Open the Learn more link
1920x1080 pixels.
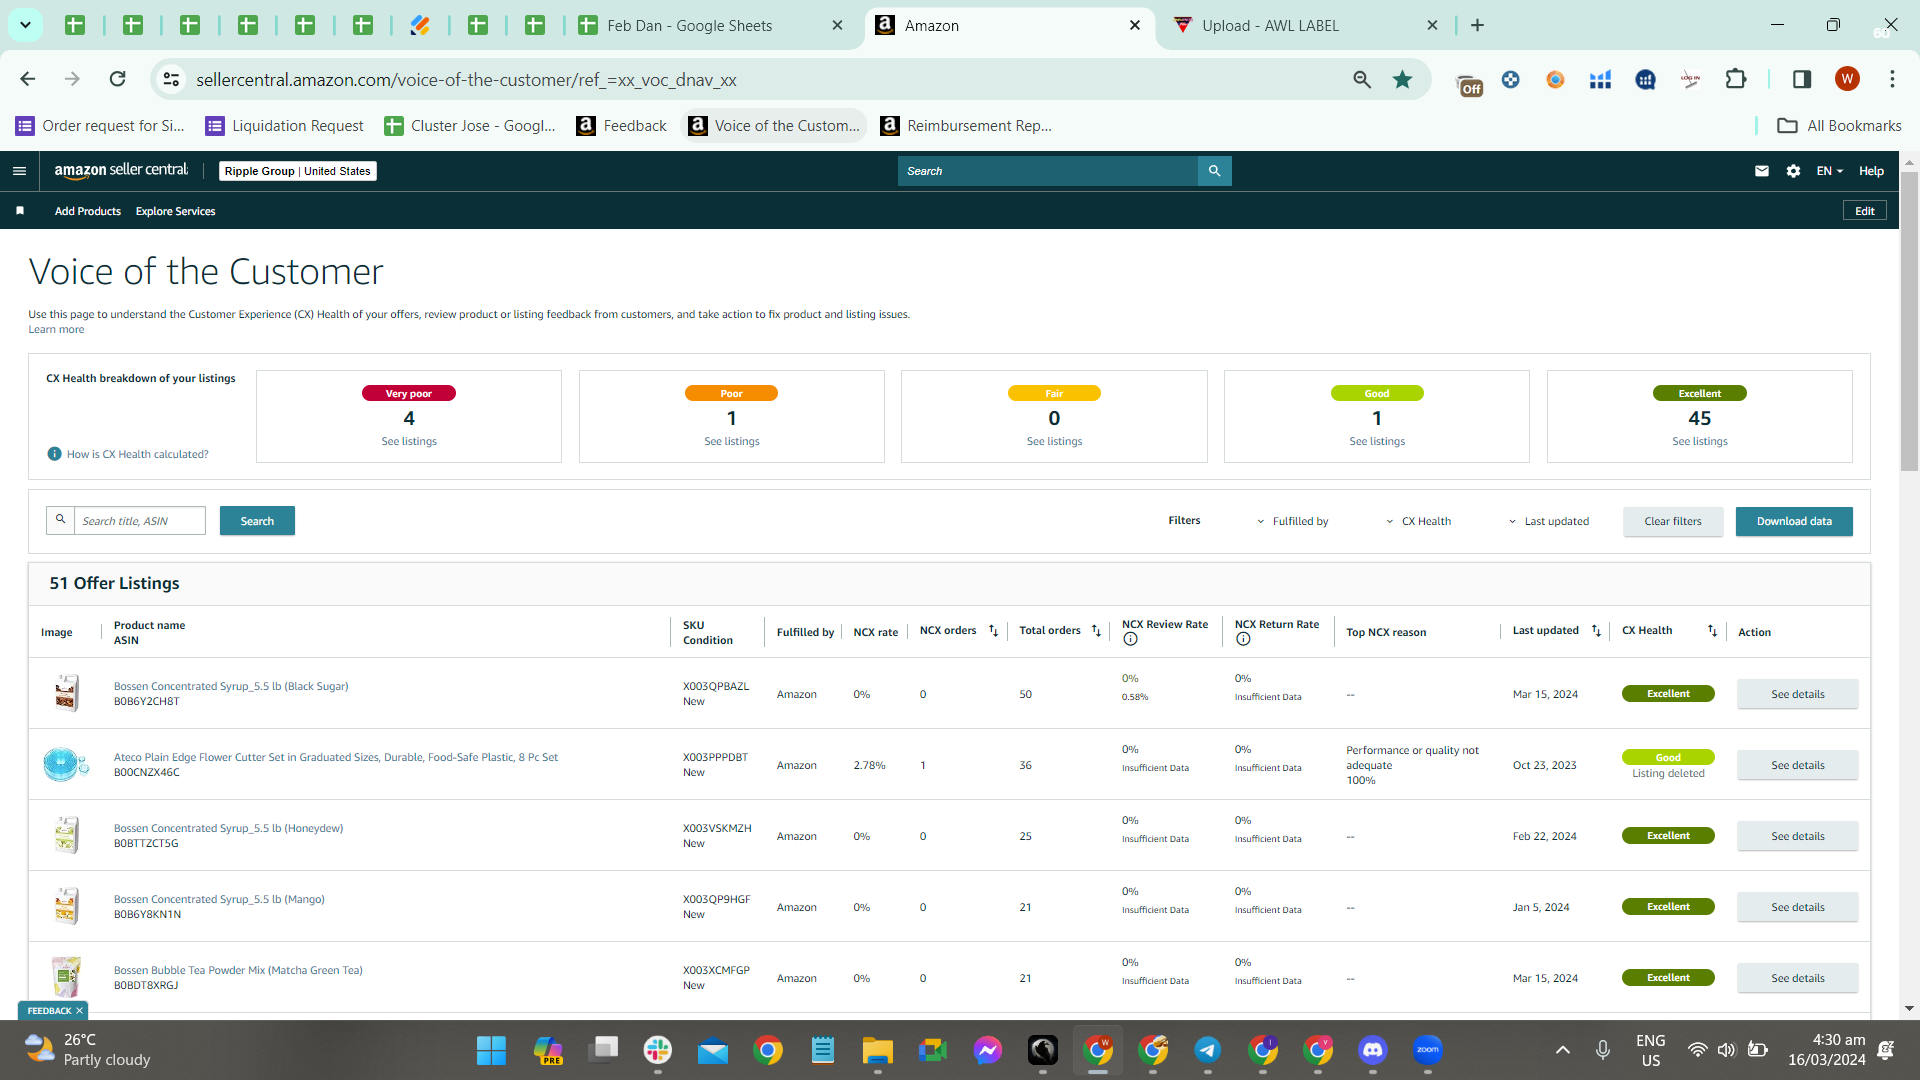coord(56,329)
